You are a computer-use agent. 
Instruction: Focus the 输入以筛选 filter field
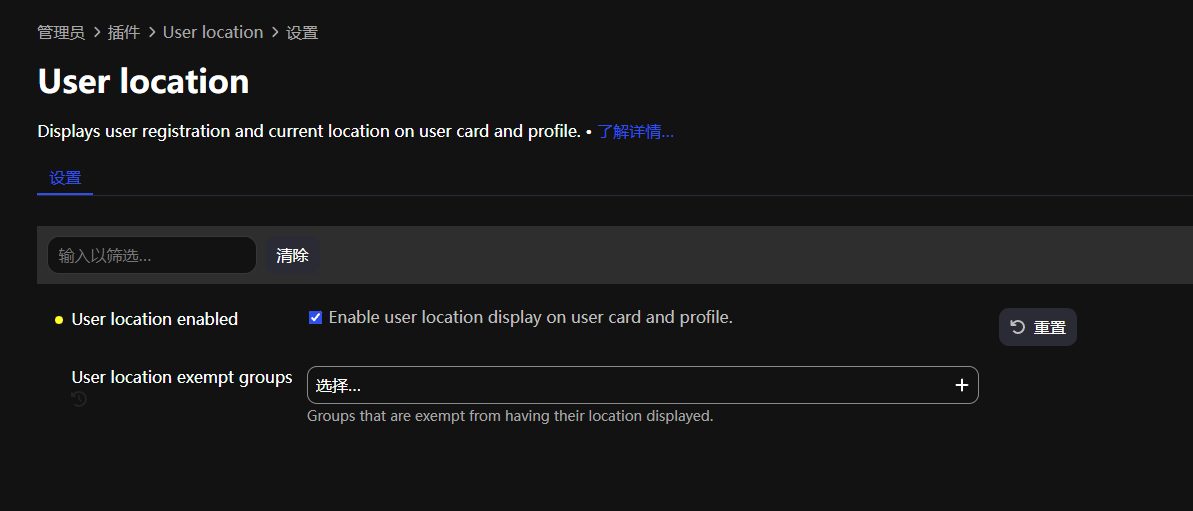(x=152, y=256)
